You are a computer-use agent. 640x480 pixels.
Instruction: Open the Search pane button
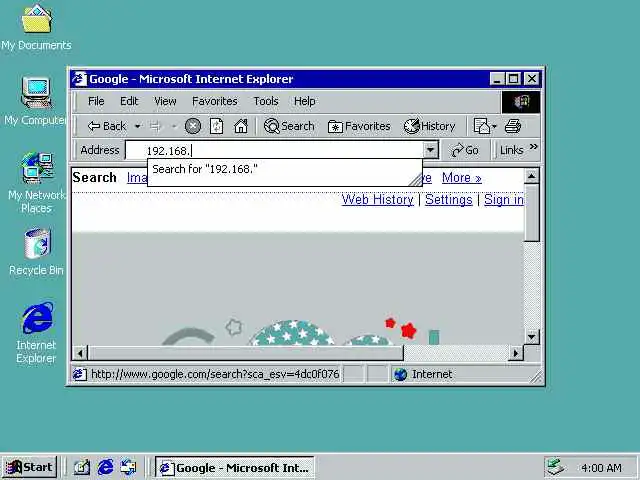pos(289,126)
